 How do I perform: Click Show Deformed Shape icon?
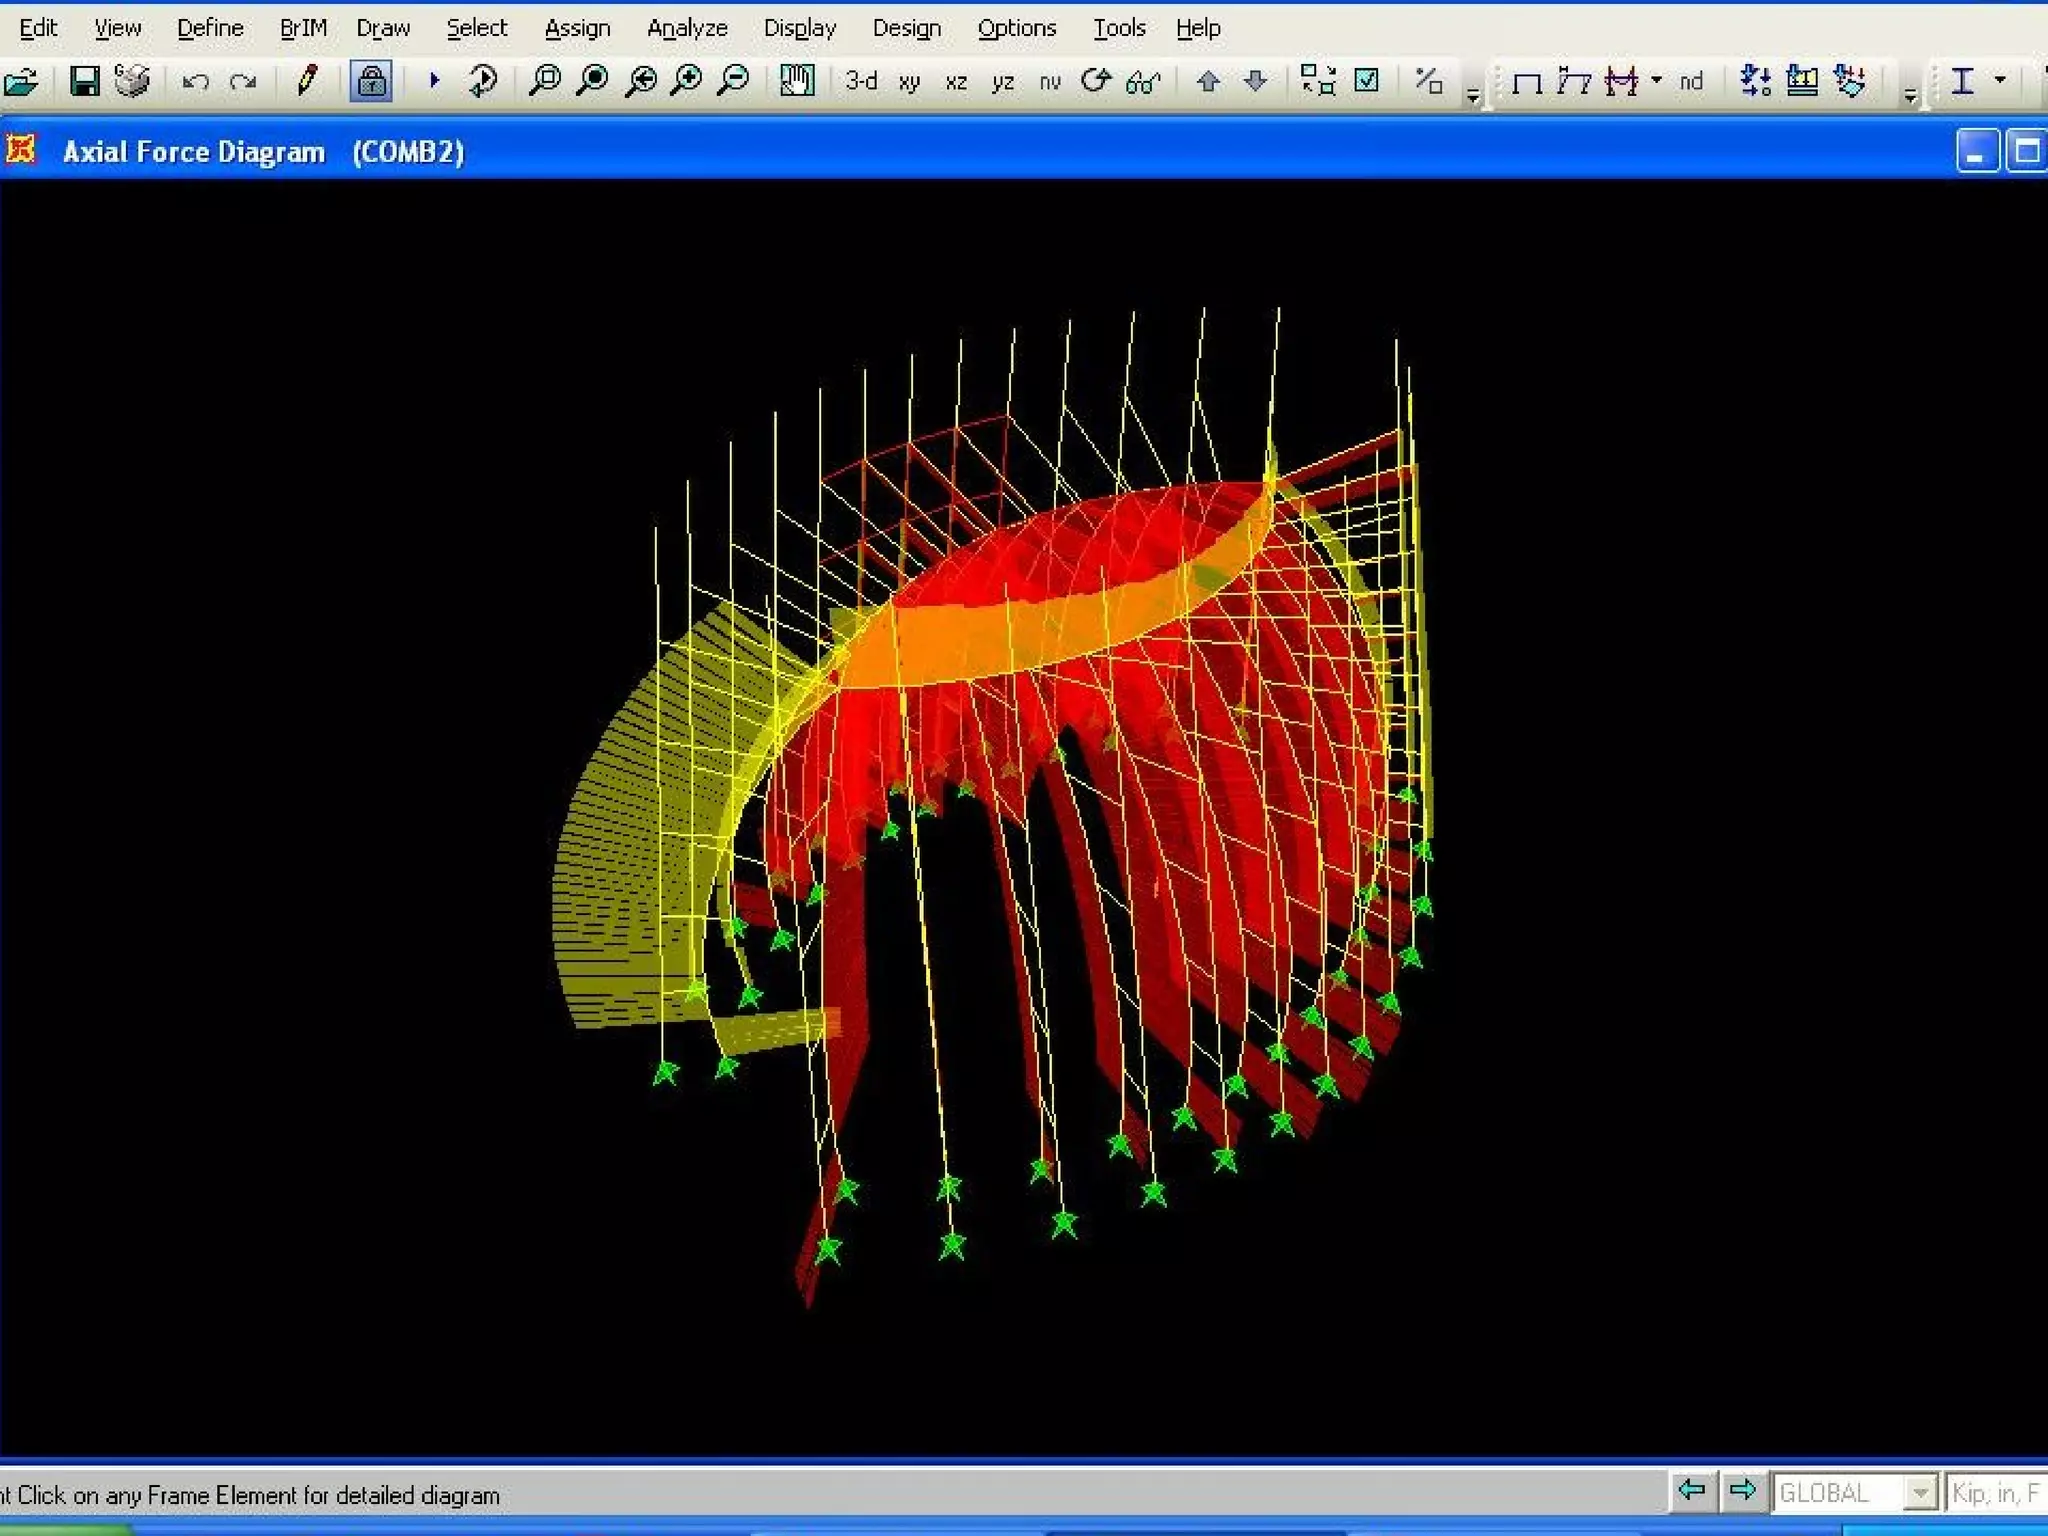[x=1573, y=81]
